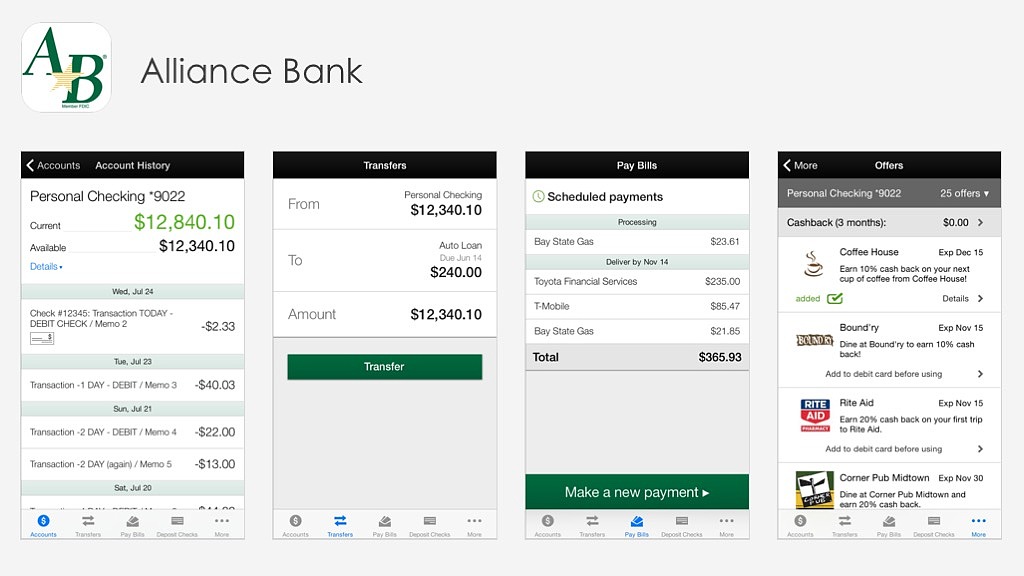Select Deposit Checks icon in Pay Bills screen tab bar
Image resolution: width=1024 pixels, height=576 pixels.
point(682,520)
